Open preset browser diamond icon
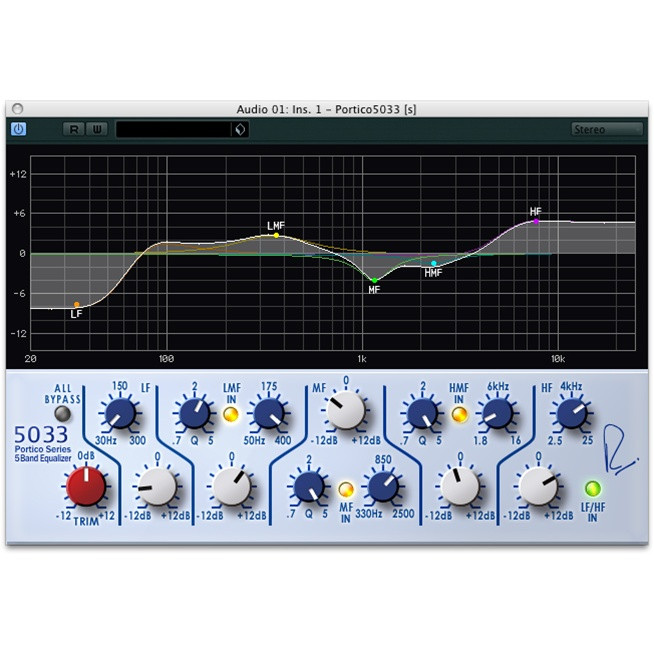Image resolution: width=654 pixels, height=654 pixels. click(x=240, y=129)
